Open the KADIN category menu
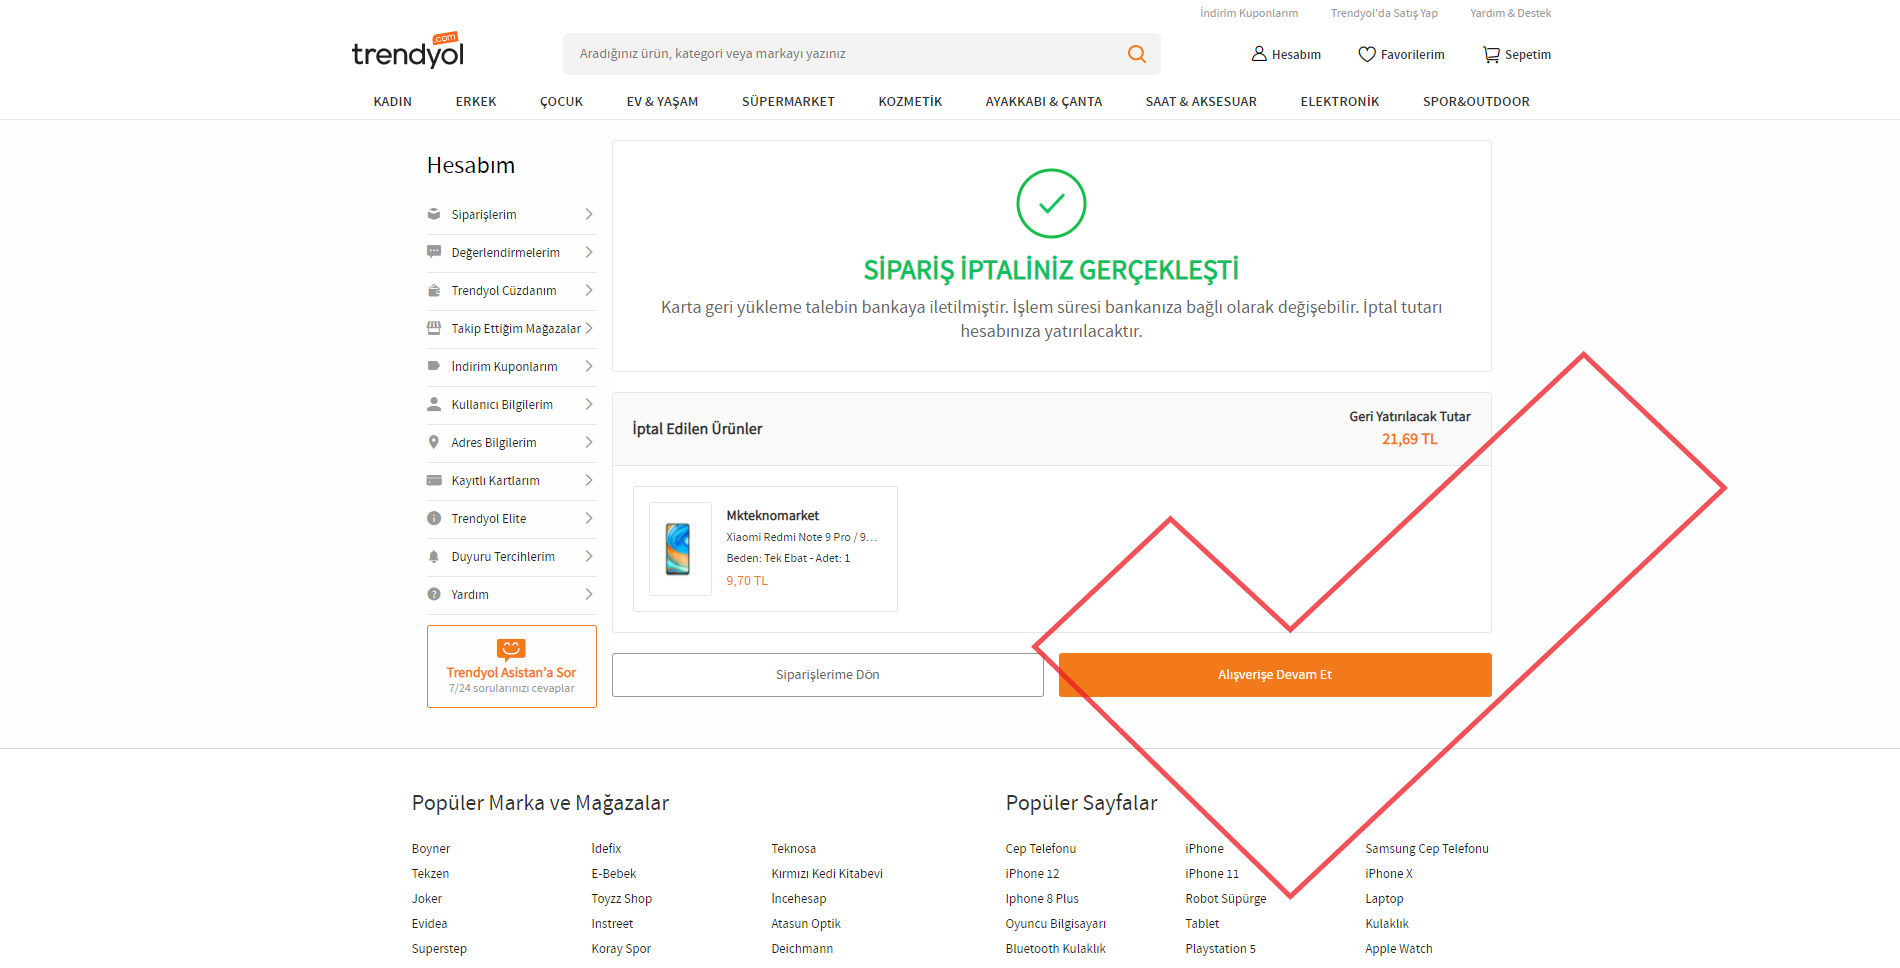This screenshot has height=968, width=1900. click(392, 102)
